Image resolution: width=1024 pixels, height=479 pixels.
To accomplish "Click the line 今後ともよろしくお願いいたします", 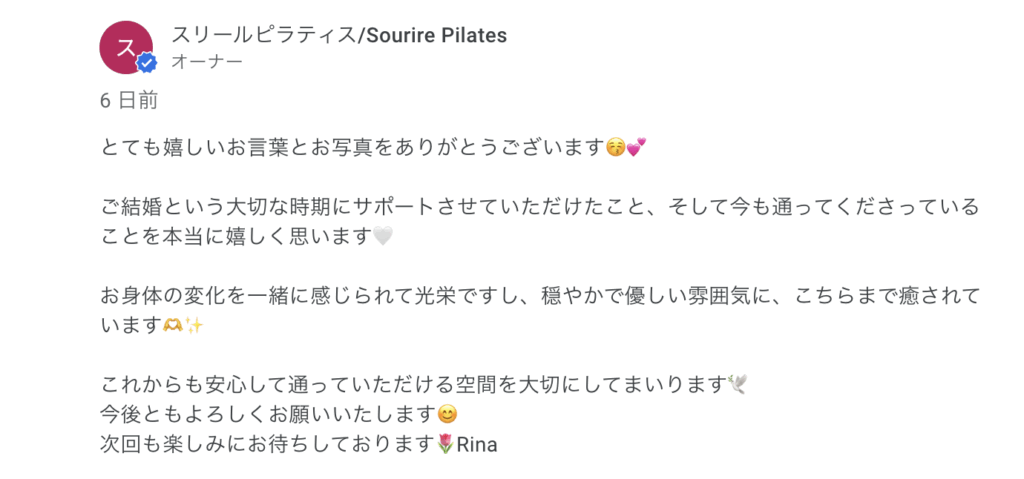I will [x=269, y=413].
